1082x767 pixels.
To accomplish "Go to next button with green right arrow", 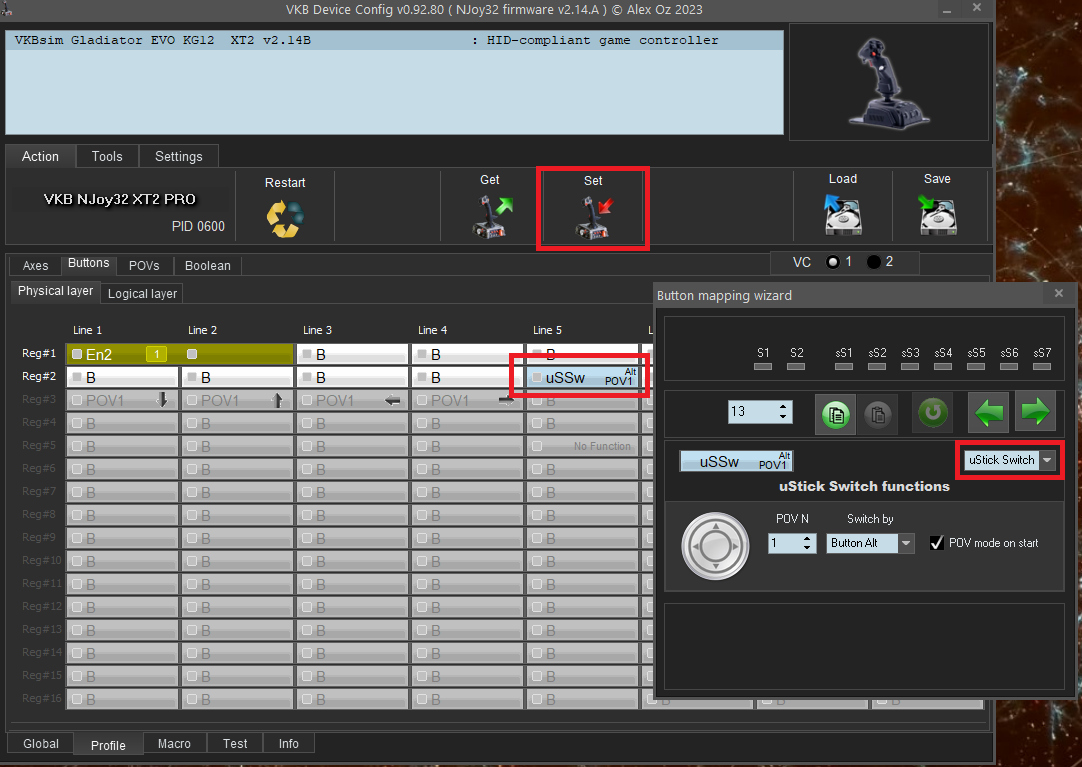I will point(1035,412).
